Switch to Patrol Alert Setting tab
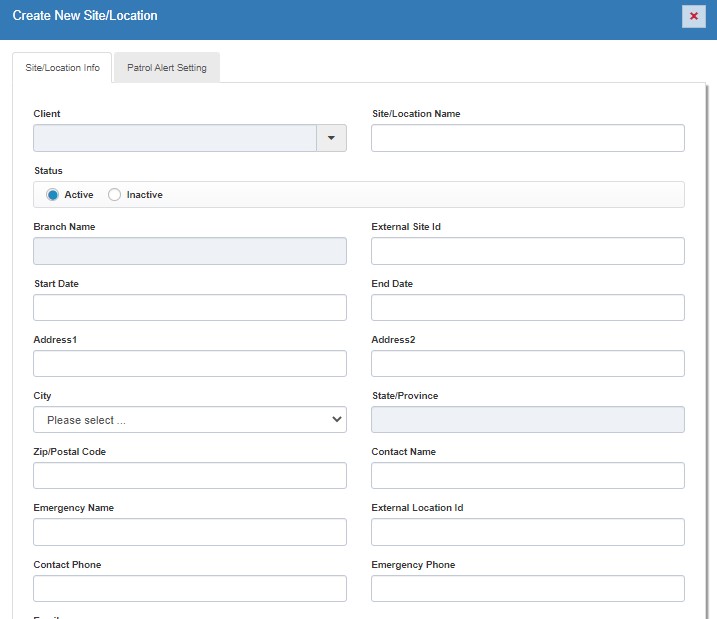Screen dimensions: 717x619 tap(166, 68)
